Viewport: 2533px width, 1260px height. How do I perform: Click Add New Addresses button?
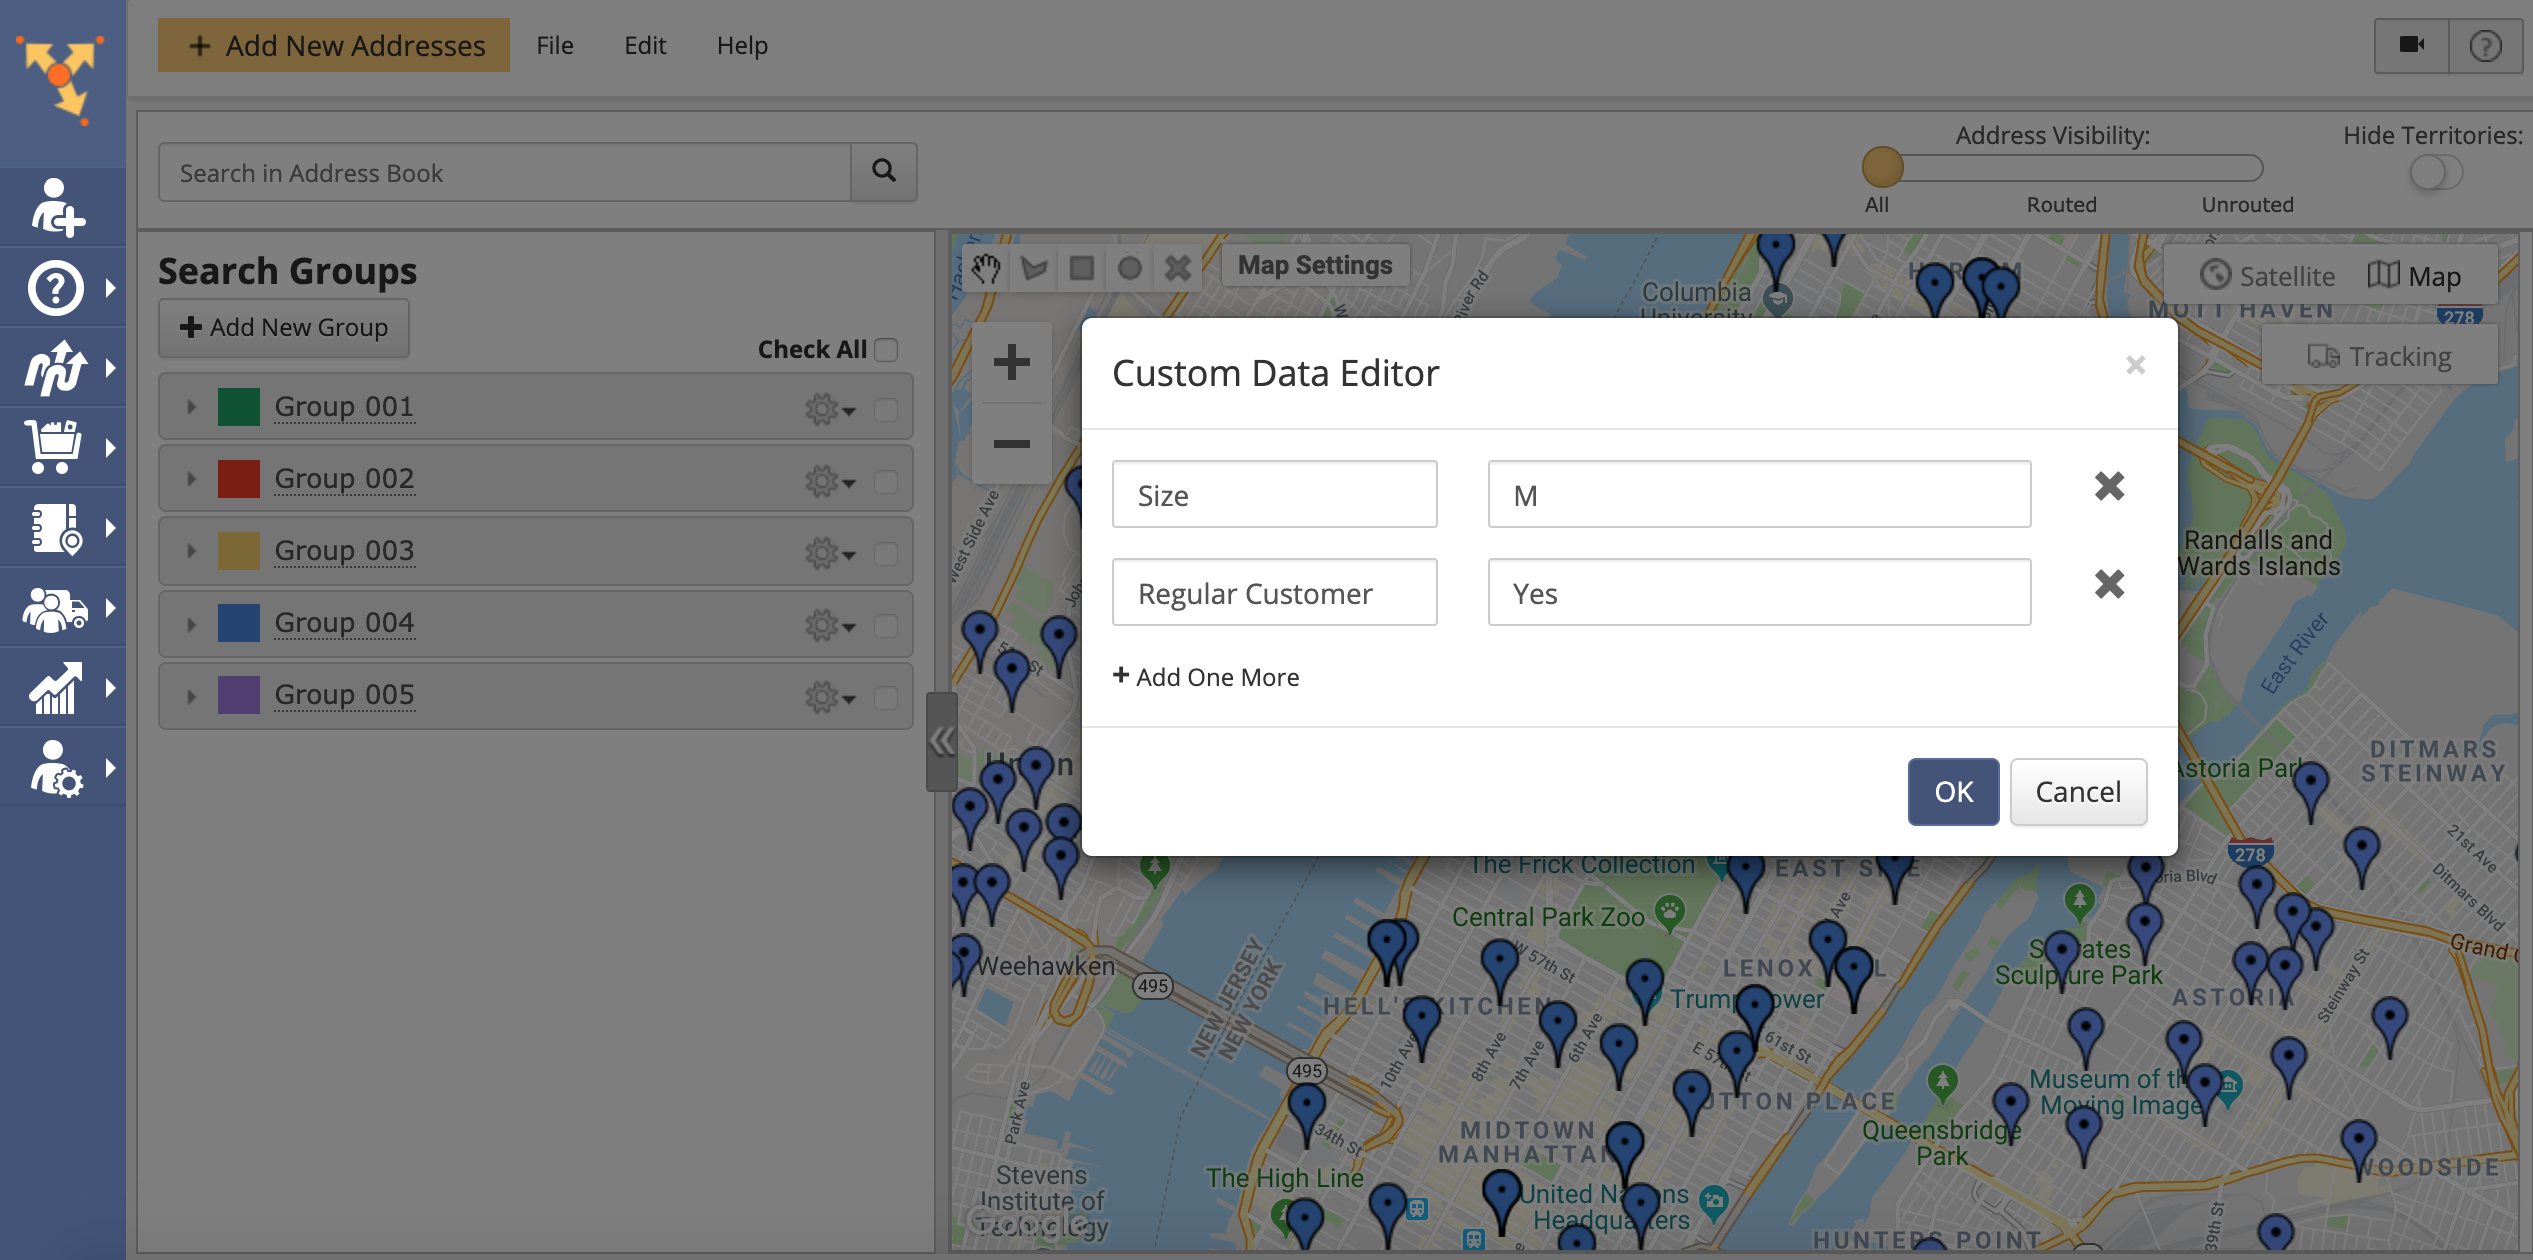(x=334, y=45)
